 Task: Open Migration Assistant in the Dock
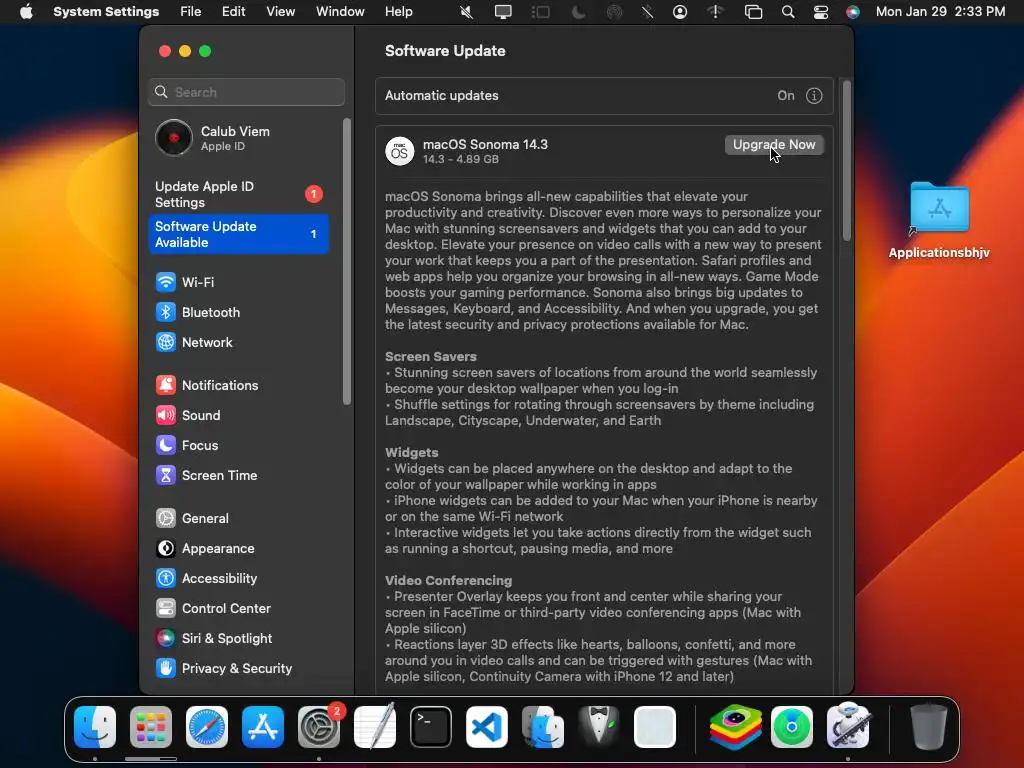click(x=543, y=727)
